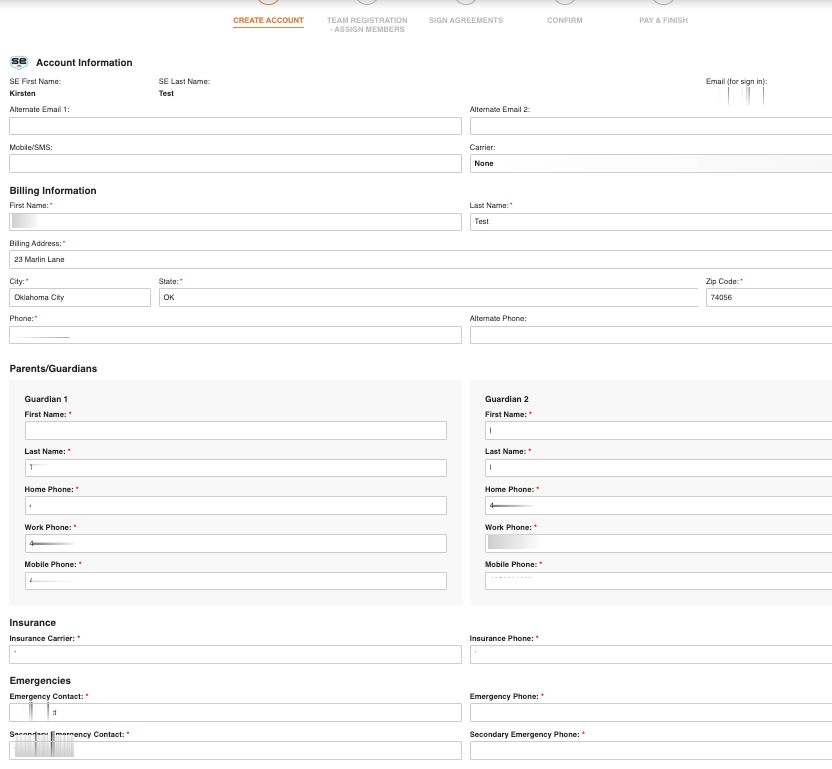Screen dimensions: 832x769
Task: Select the Billing Address field
Action: 420,259
